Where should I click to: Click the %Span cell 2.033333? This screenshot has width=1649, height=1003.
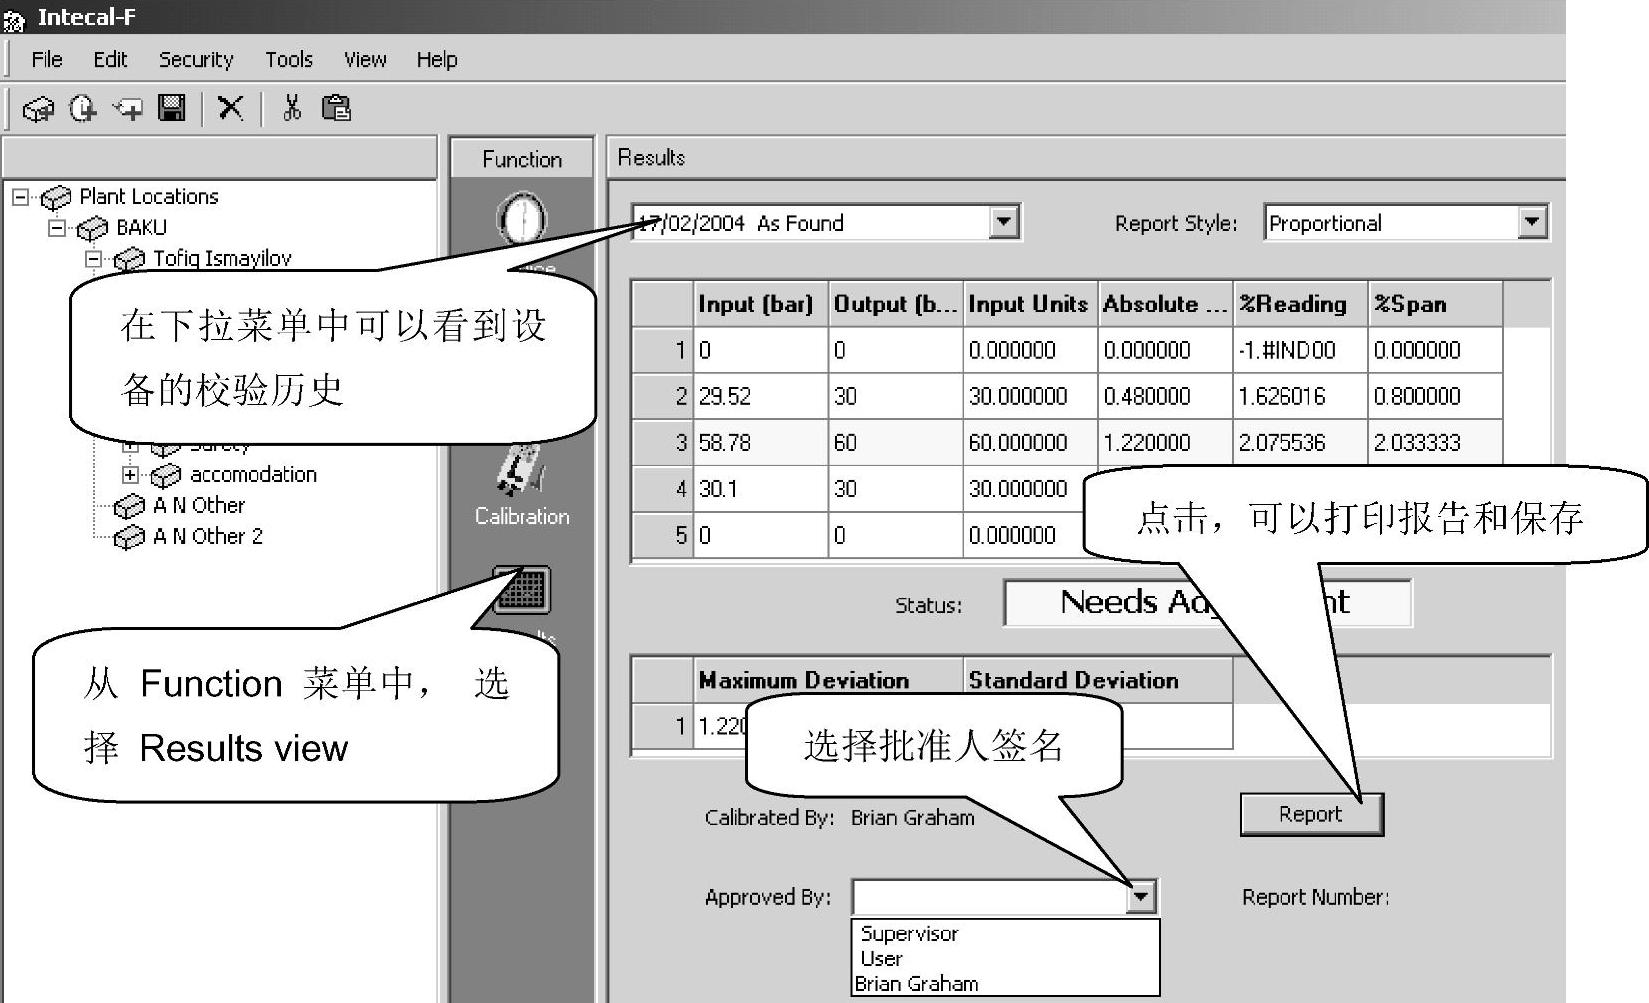[x=1436, y=443]
